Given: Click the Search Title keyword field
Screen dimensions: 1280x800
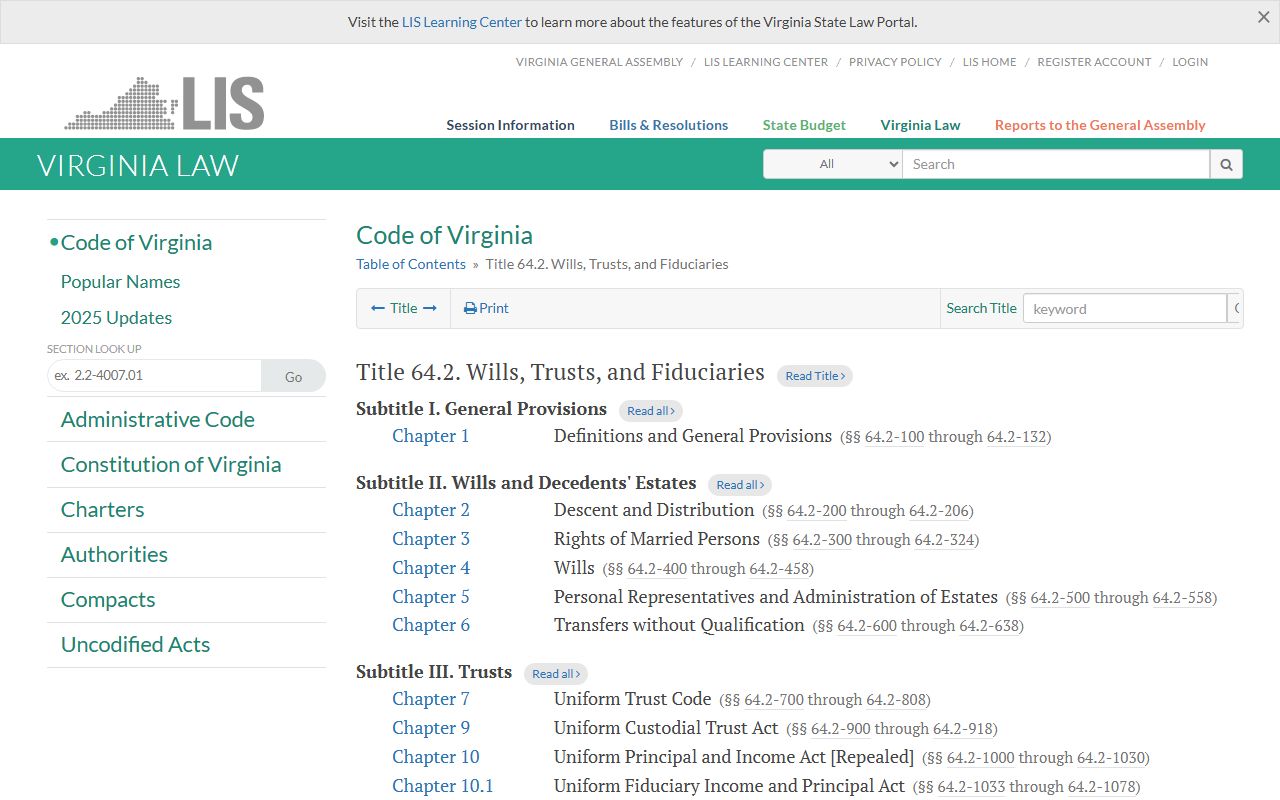Looking at the screenshot, I should tap(1125, 308).
